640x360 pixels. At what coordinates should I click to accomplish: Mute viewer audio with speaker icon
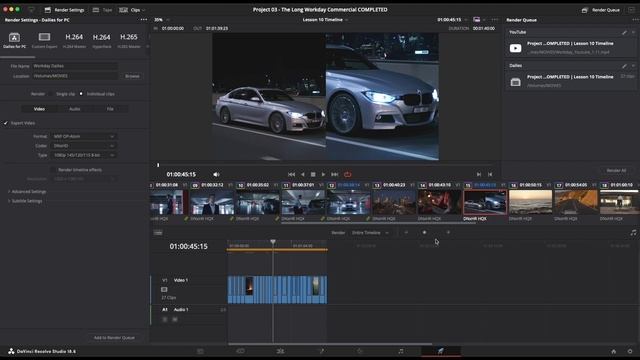tap(216, 174)
